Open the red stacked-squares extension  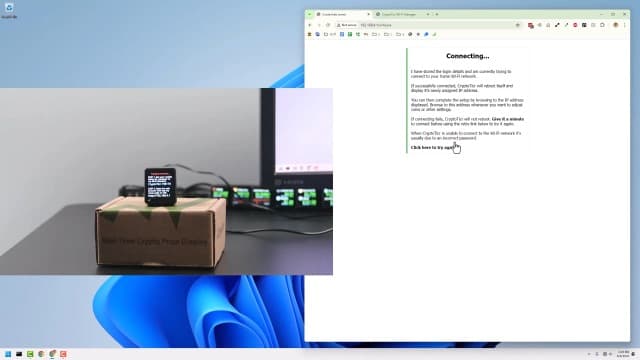531,25
